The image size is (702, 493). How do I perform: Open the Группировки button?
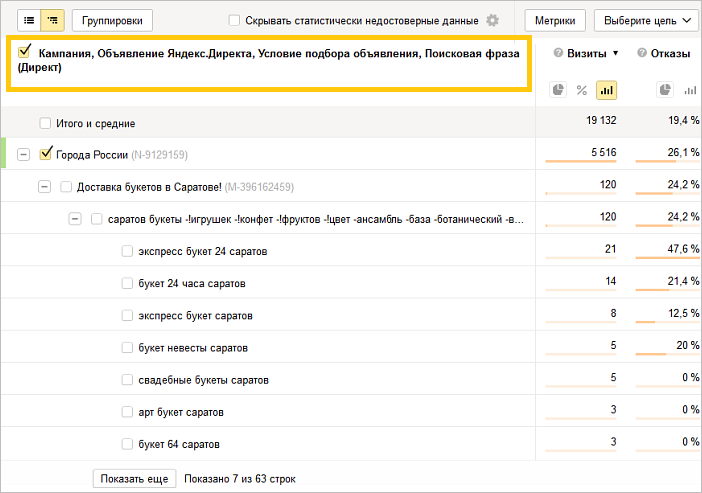point(112,20)
